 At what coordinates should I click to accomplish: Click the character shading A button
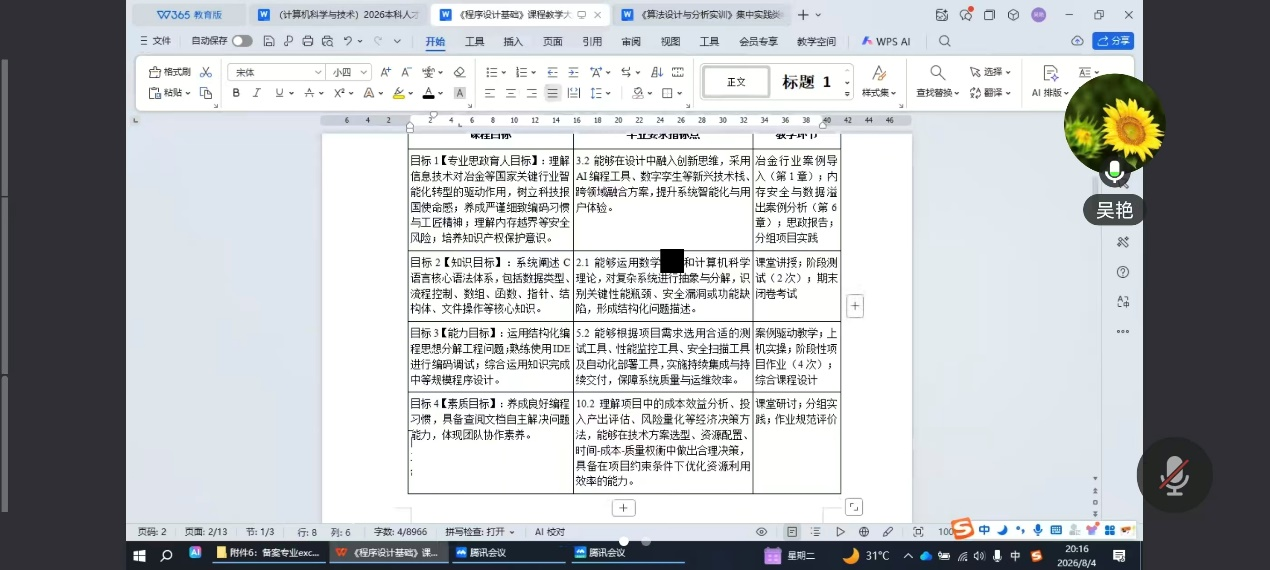(x=460, y=93)
